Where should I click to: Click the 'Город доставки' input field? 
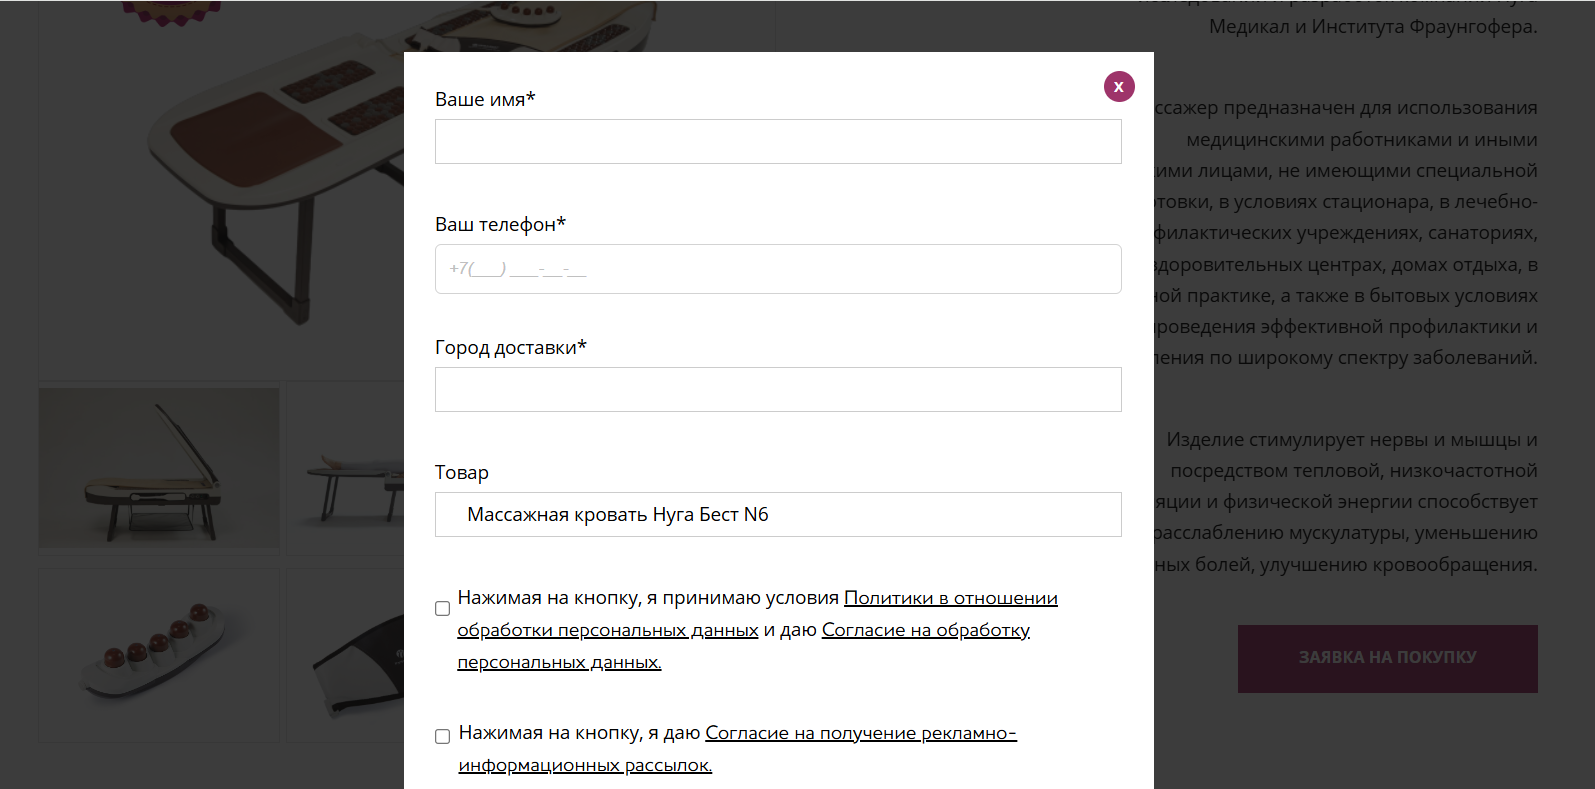tap(777, 390)
